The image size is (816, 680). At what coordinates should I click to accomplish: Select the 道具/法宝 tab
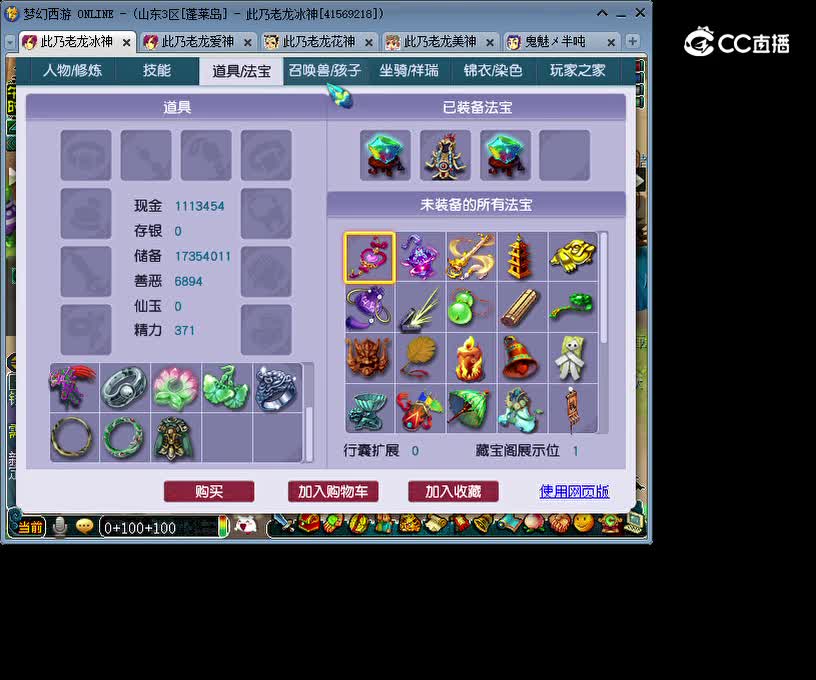click(241, 71)
